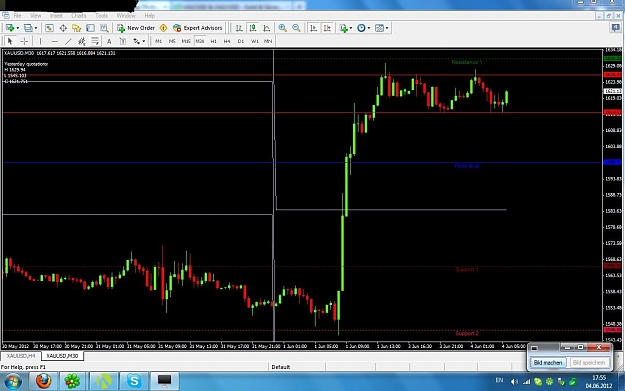Click the volume speaker tray icon
Screen dimensions: 625x391
tap(514, 381)
